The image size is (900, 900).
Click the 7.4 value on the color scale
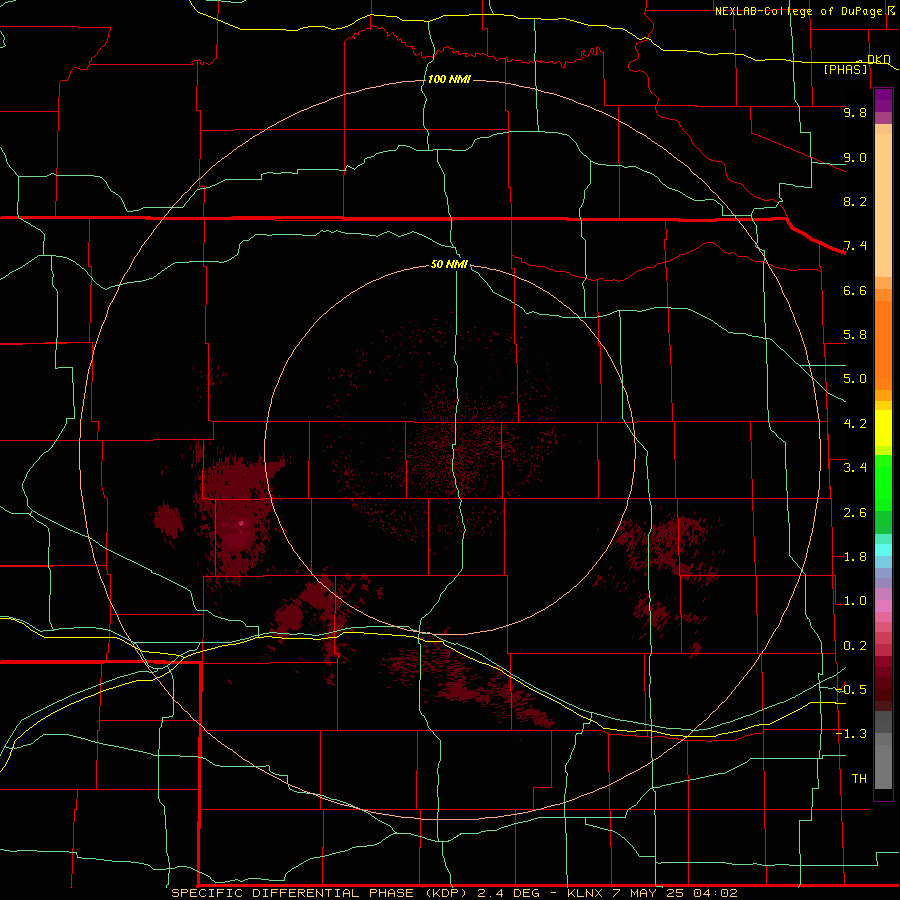pyautogui.click(x=855, y=246)
